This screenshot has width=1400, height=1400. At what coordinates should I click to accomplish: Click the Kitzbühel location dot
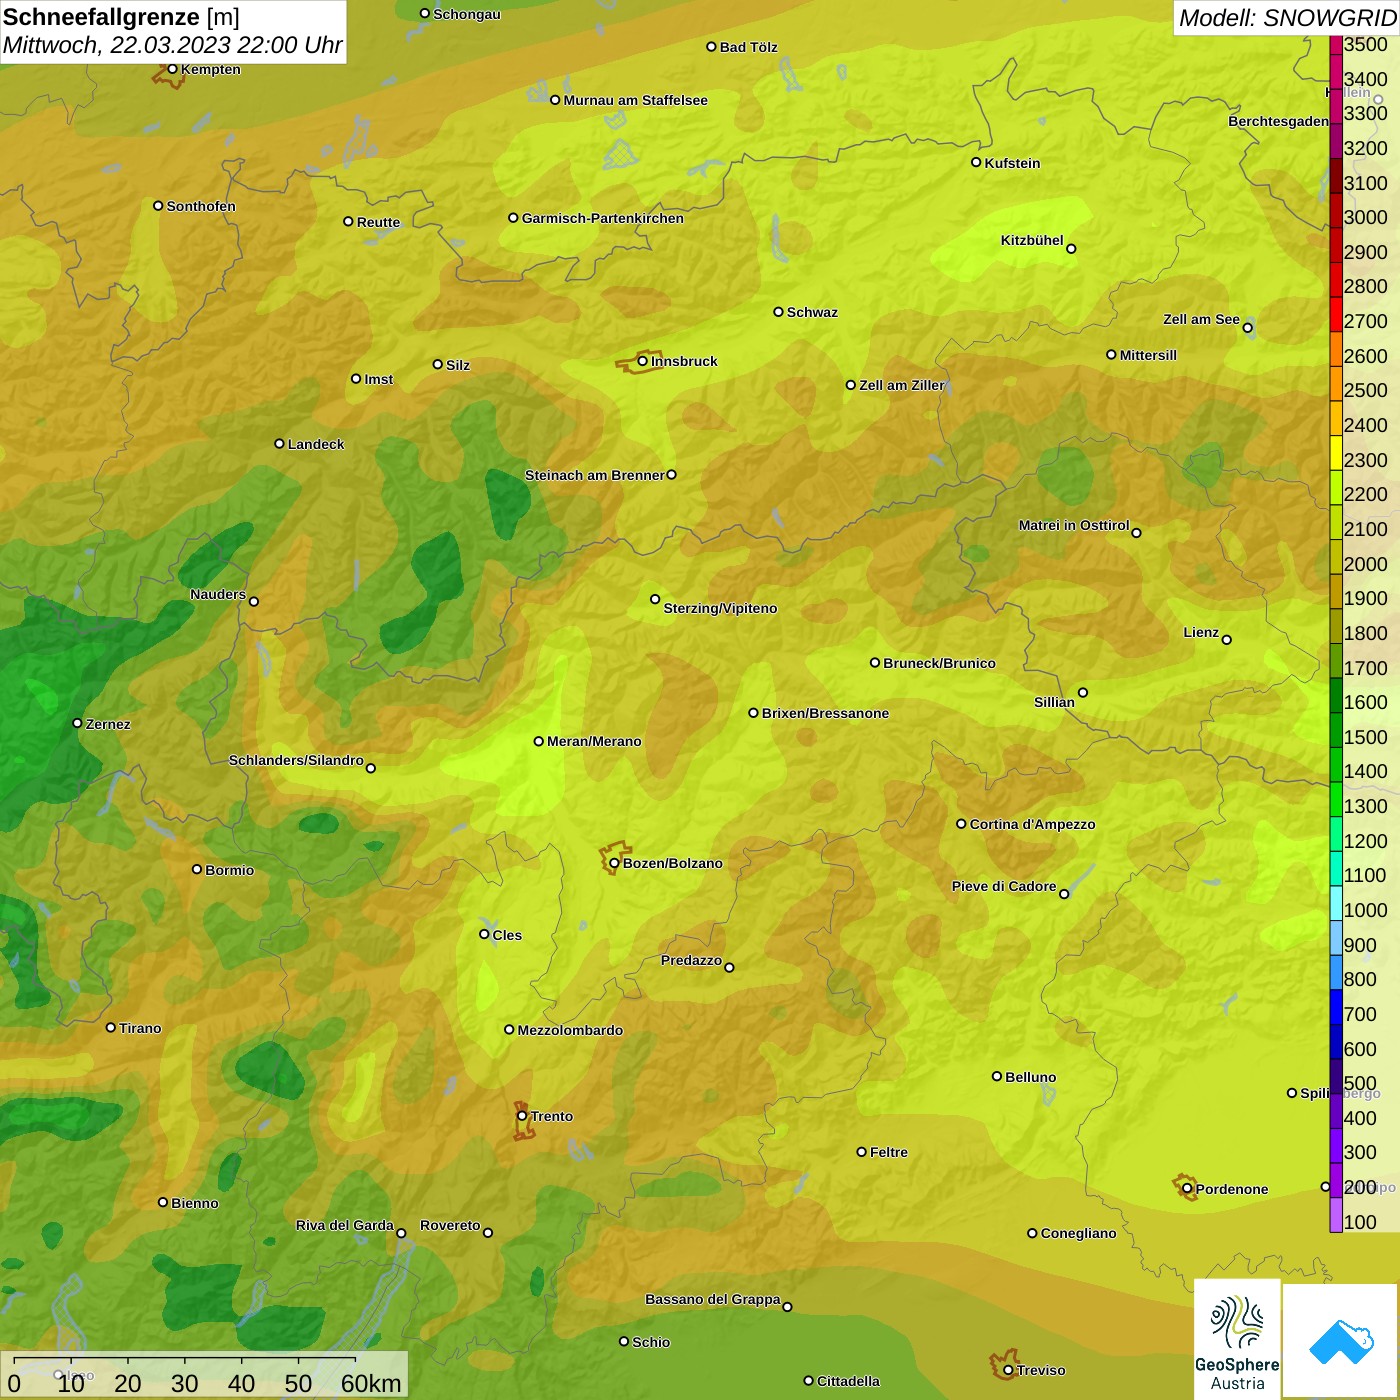(1071, 249)
